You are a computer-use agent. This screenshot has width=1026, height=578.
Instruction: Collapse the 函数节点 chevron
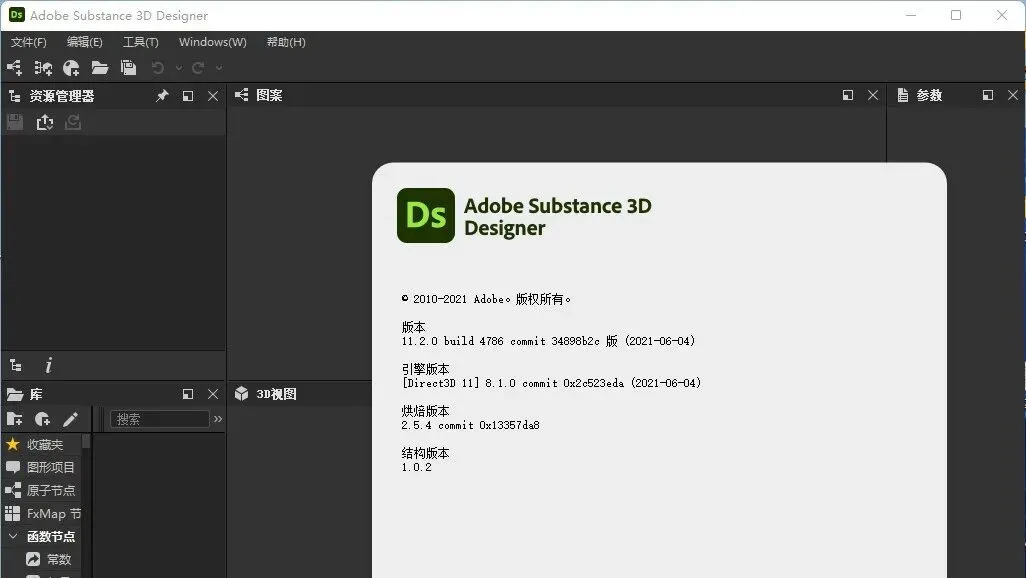[13, 536]
